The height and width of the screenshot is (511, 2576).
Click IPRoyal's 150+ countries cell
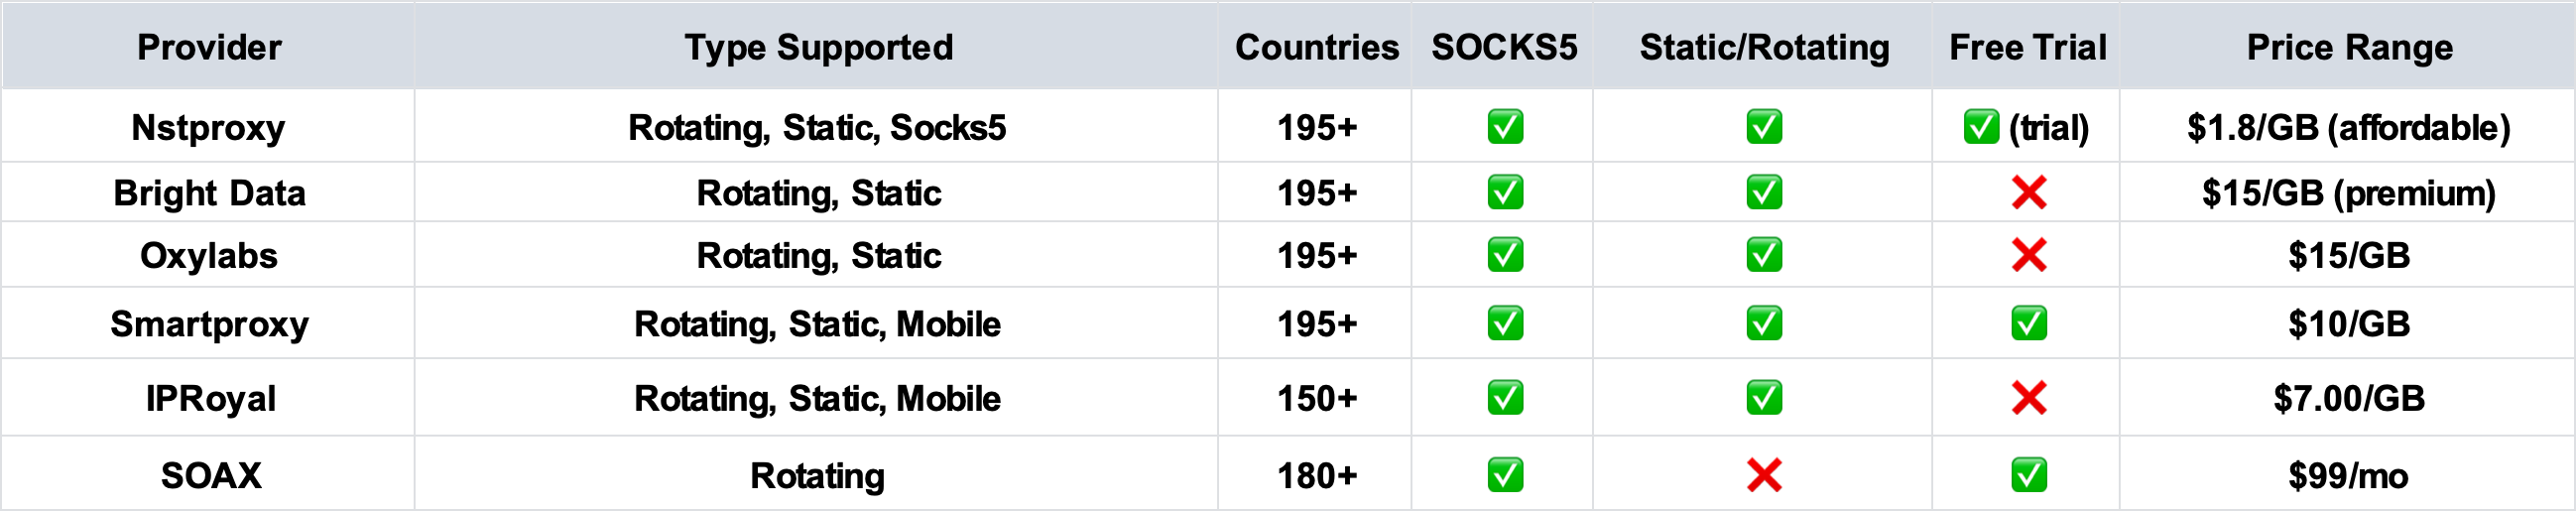1316,398
